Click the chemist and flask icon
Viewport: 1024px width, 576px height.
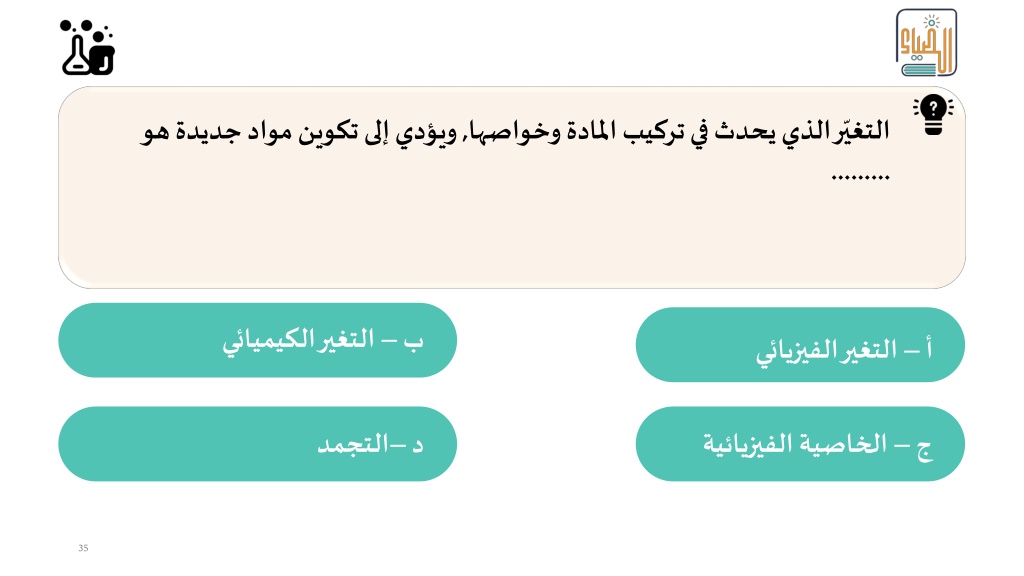coord(88,48)
